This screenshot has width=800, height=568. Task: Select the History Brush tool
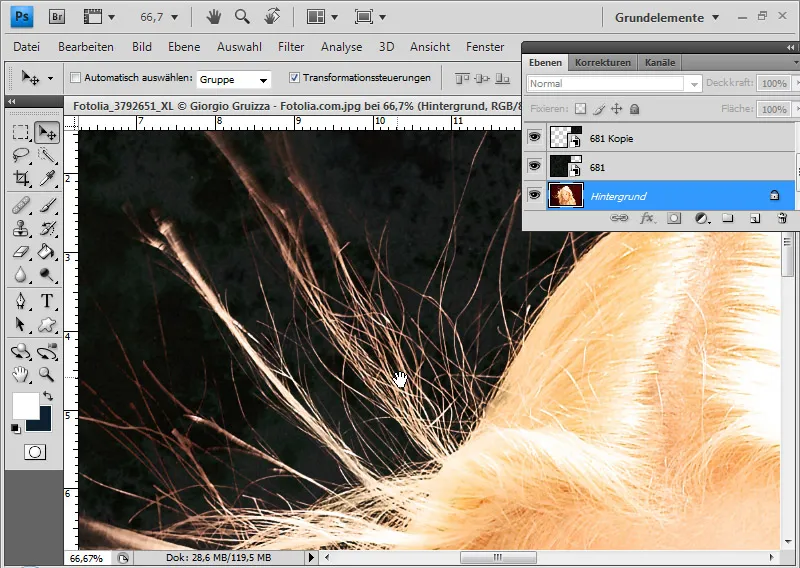pos(47,228)
